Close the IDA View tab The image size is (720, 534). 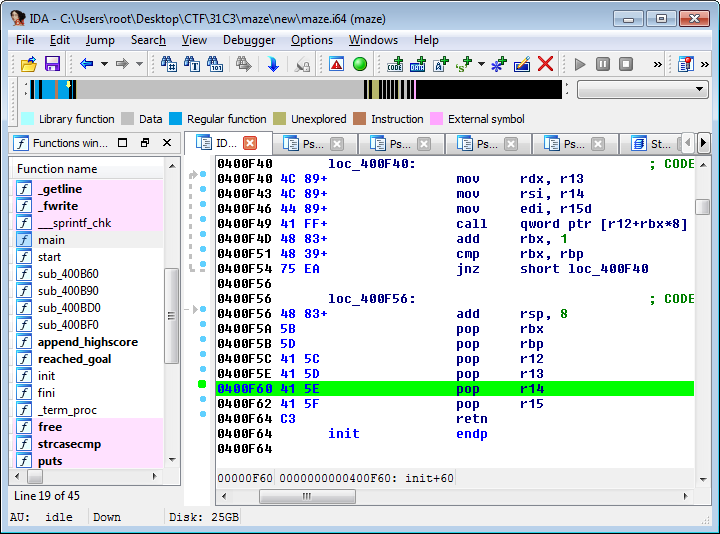[250, 143]
